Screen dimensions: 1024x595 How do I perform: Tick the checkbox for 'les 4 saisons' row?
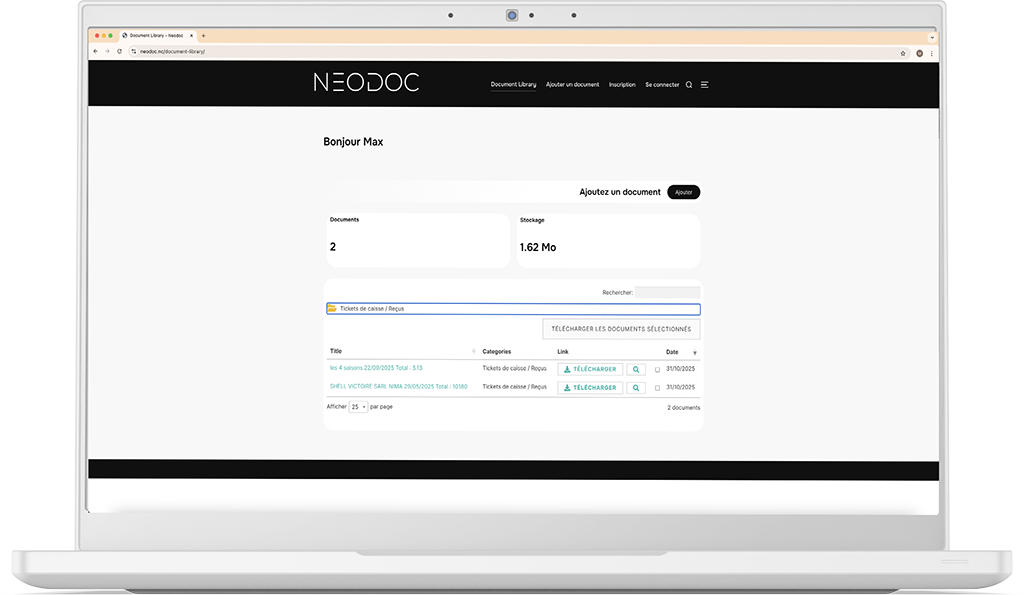tap(657, 370)
